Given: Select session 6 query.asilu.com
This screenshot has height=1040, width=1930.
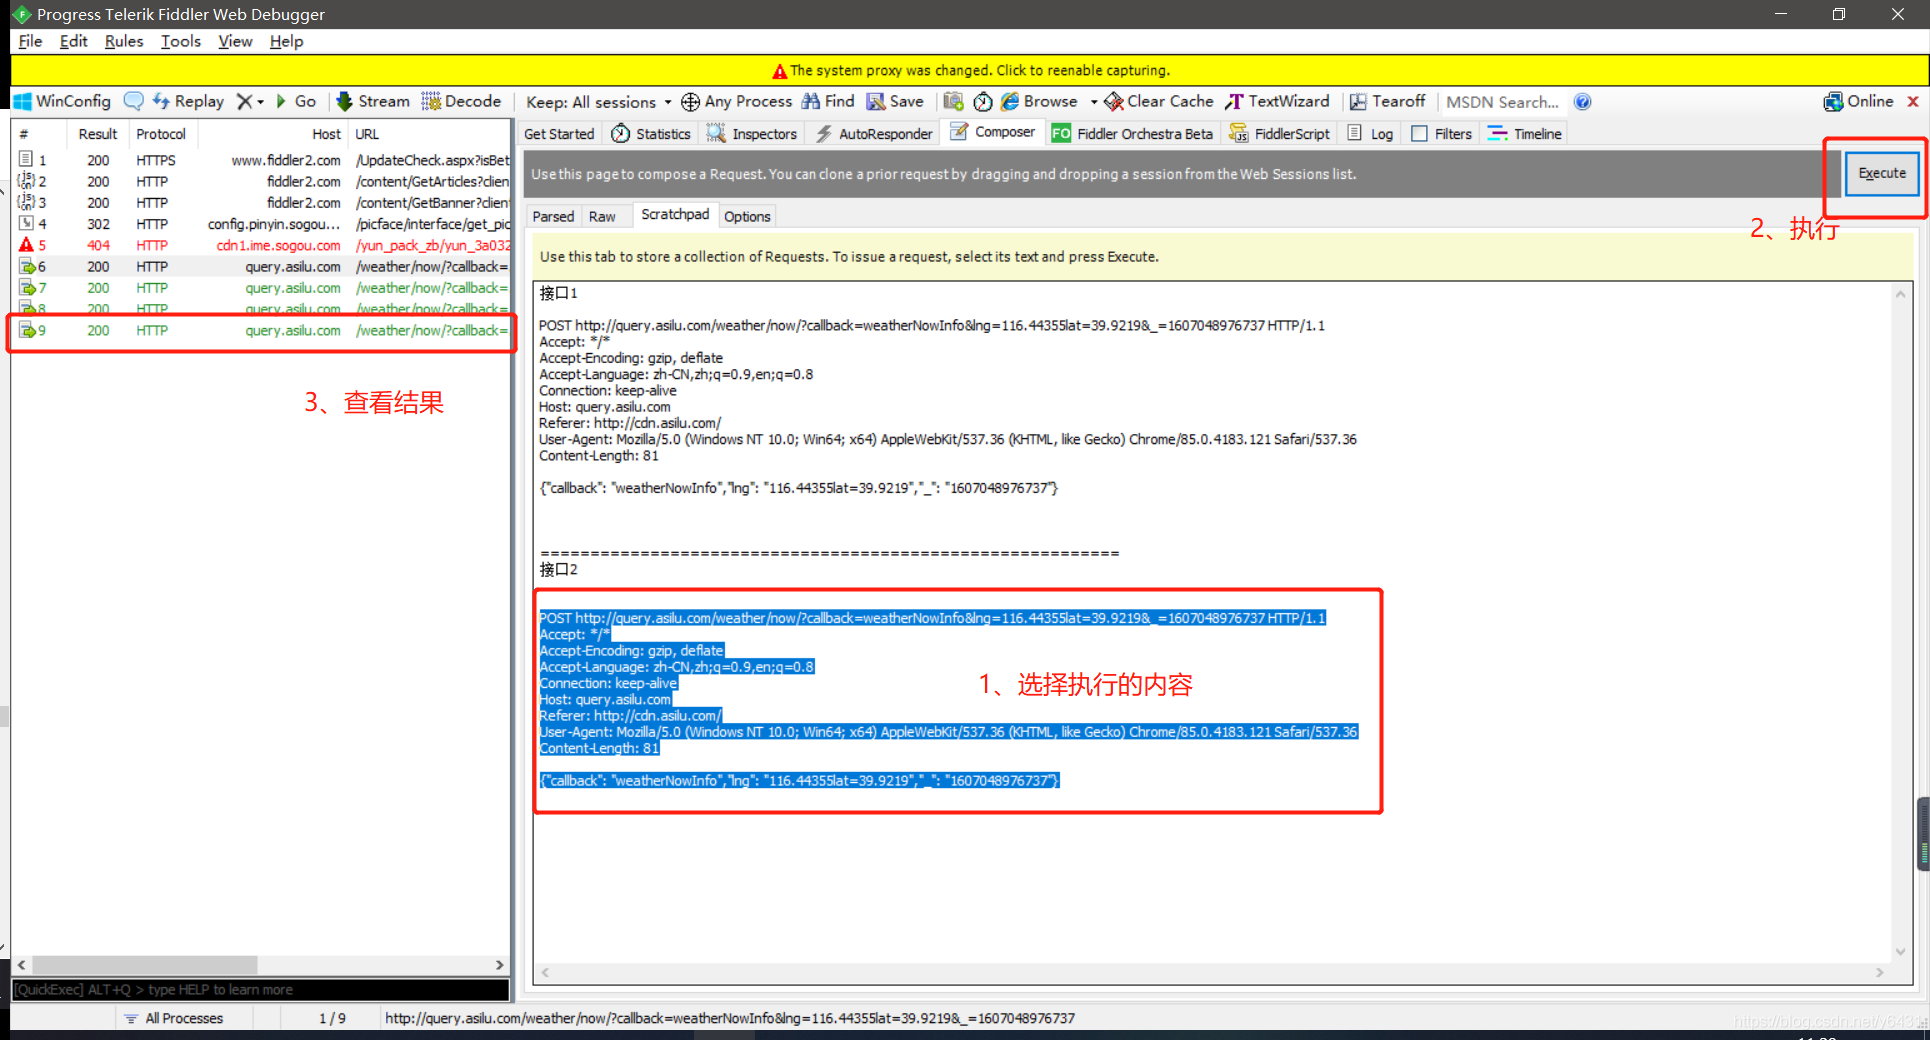Looking at the screenshot, I should click(x=262, y=267).
